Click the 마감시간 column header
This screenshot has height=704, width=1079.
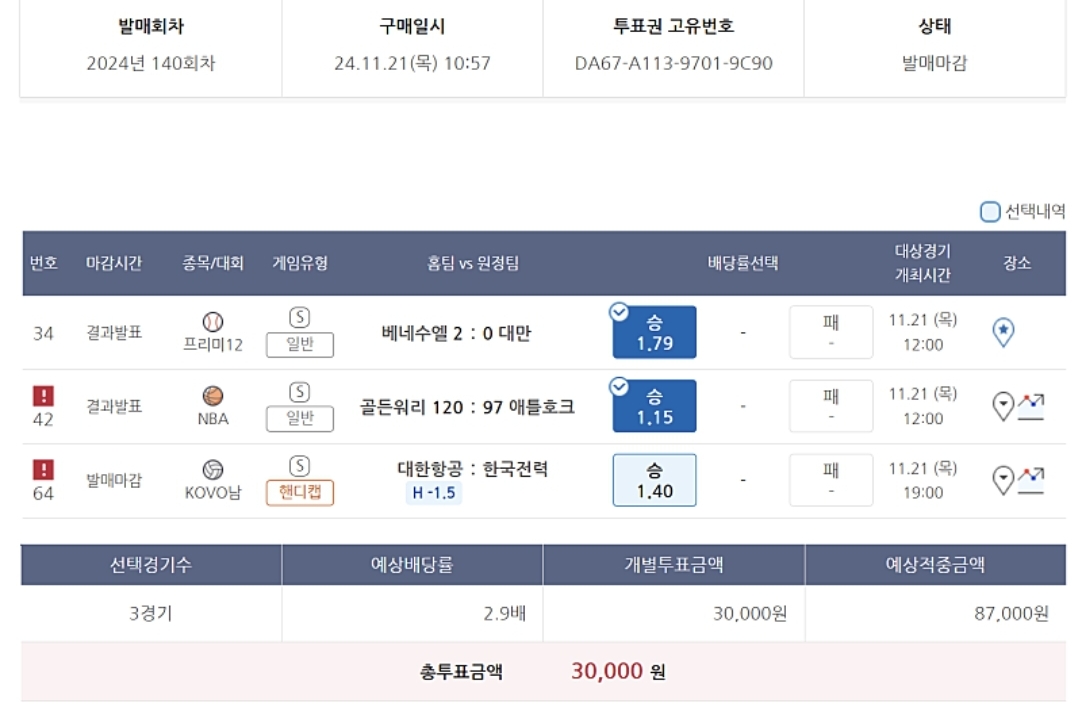click(x=114, y=264)
